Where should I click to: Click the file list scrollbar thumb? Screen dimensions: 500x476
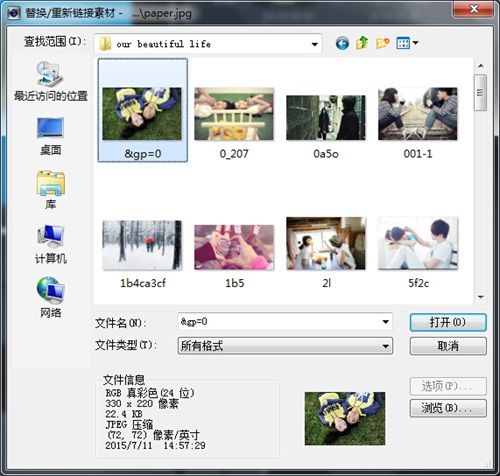(x=480, y=93)
